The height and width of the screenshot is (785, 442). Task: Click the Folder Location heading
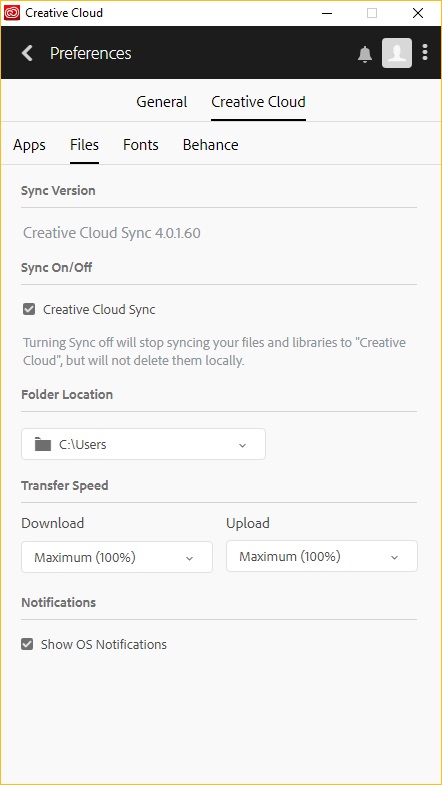[67, 395]
